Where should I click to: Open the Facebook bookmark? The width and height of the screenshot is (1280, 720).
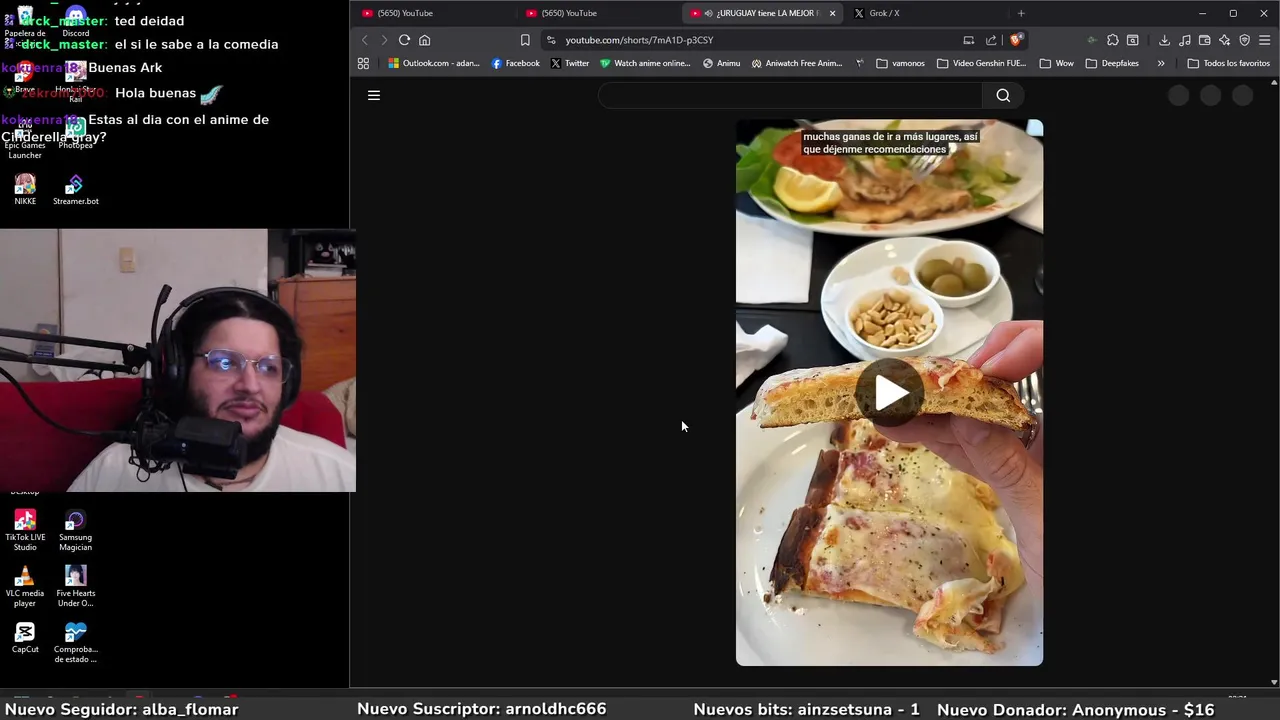tap(516, 63)
